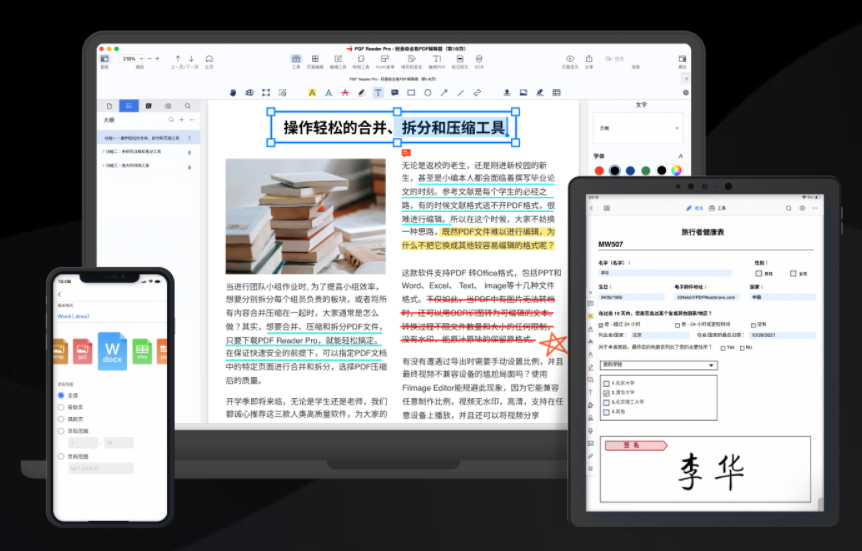The height and width of the screenshot is (551, 862).
Task: Select the yellow highlight A tool
Action: [312, 92]
